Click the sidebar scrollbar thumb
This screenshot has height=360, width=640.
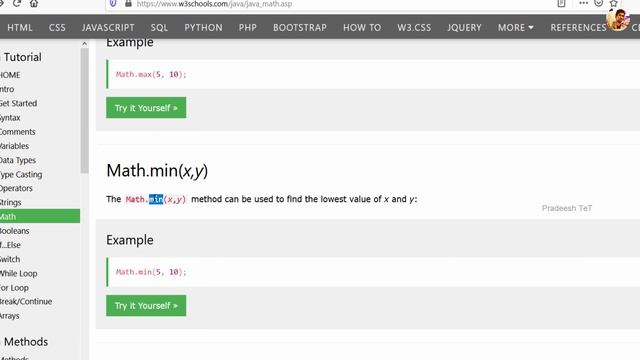click(84, 111)
